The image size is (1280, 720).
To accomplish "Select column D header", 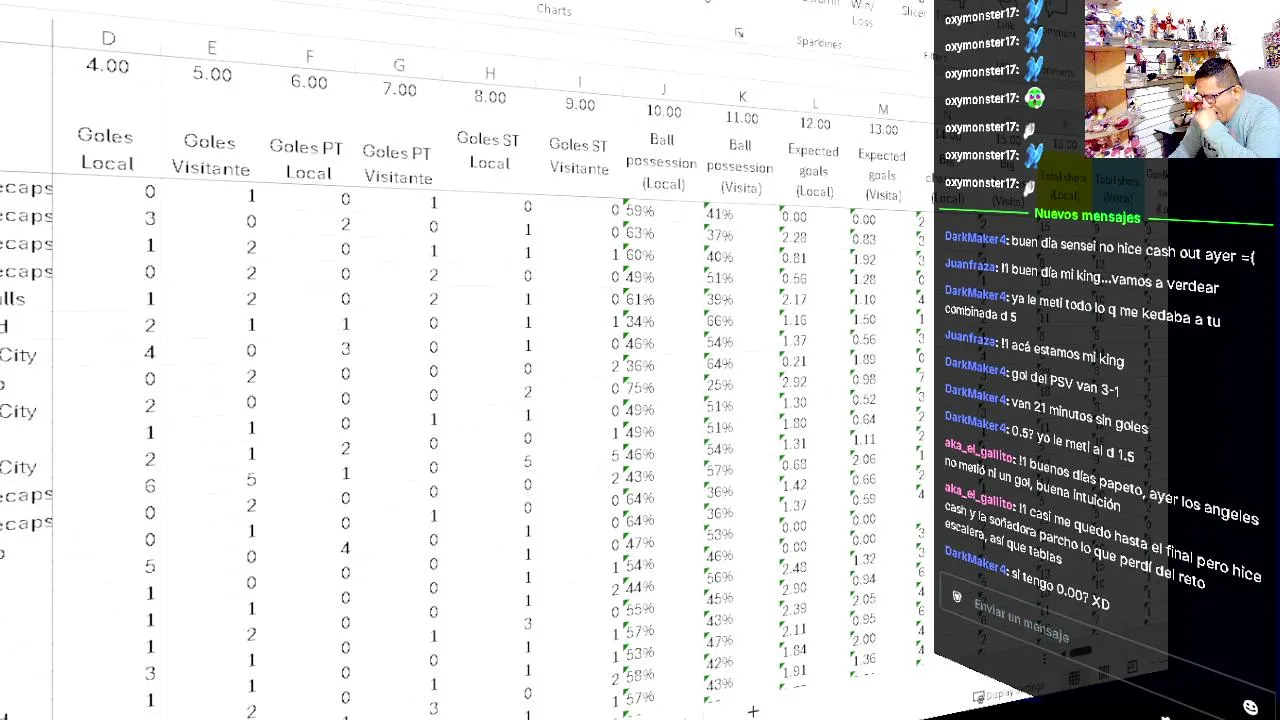I will (108, 38).
